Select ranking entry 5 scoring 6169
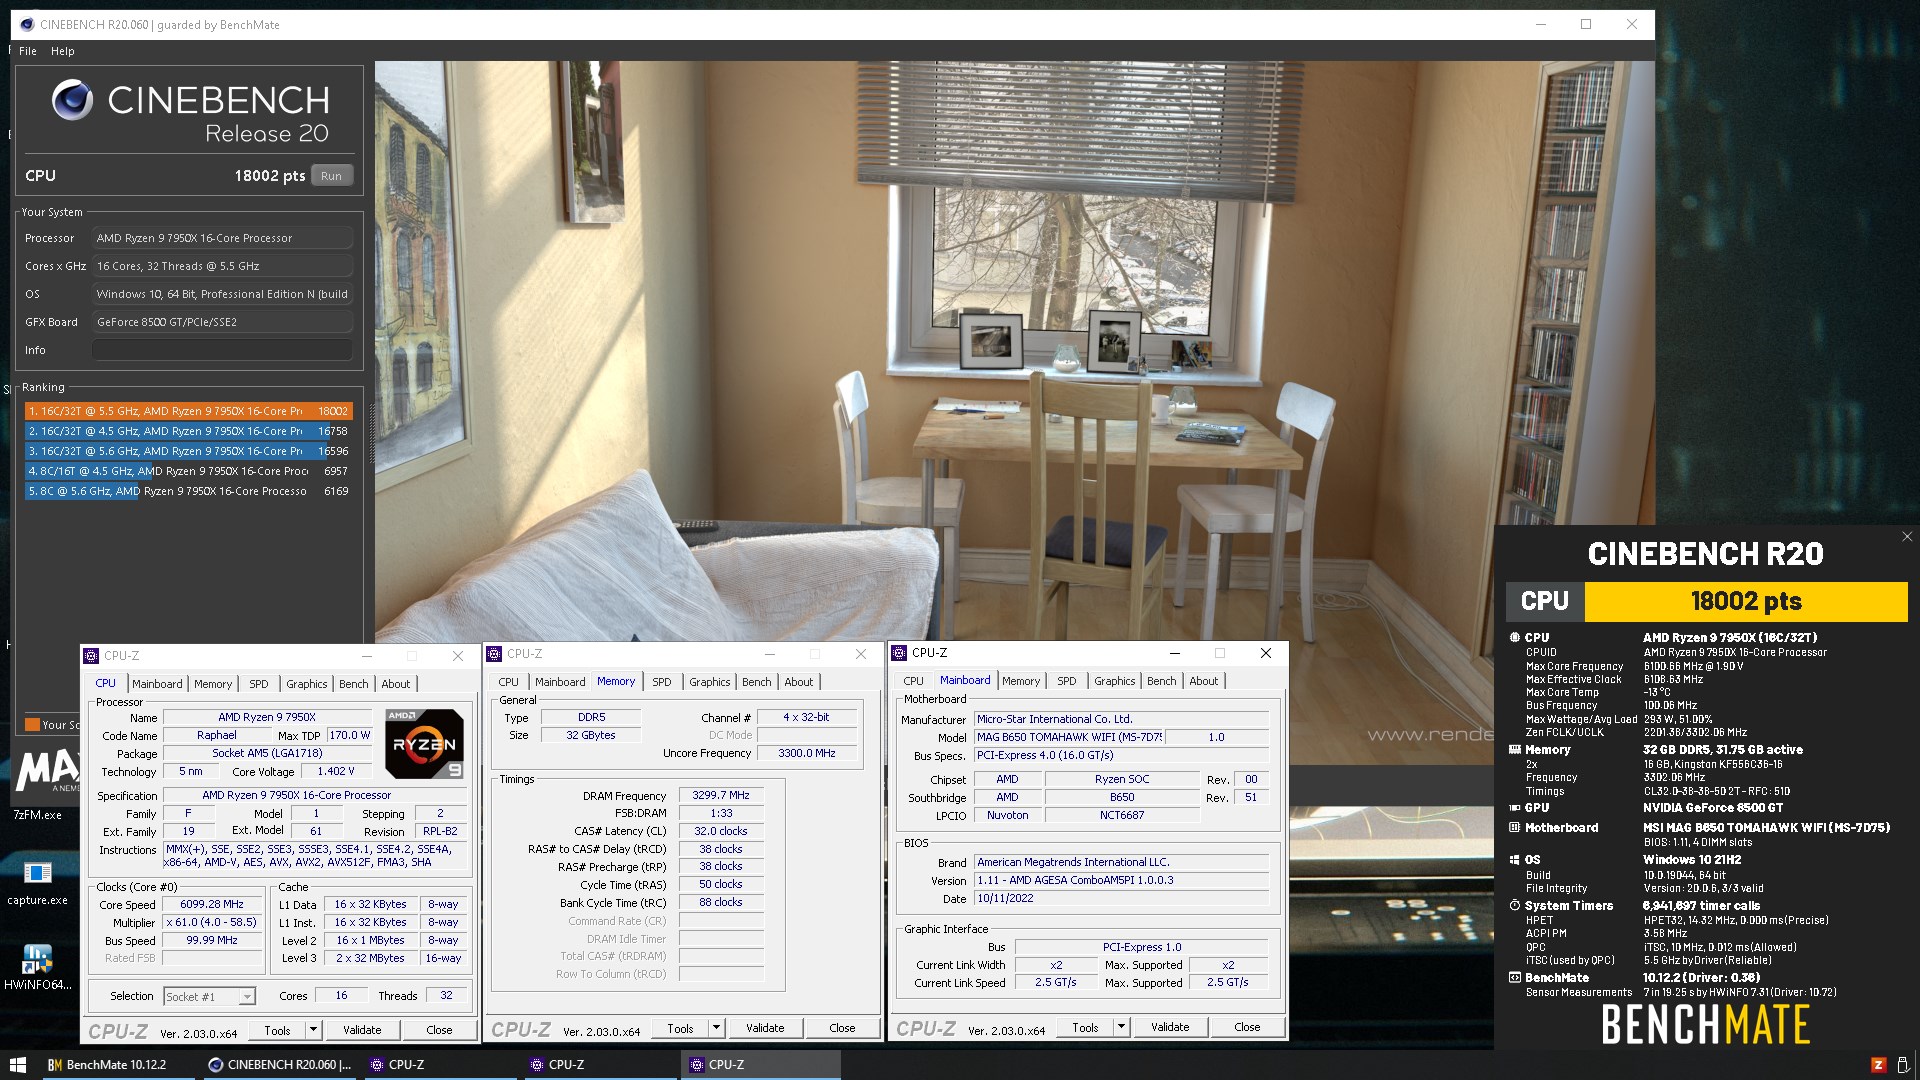The image size is (1920, 1080). (188, 491)
